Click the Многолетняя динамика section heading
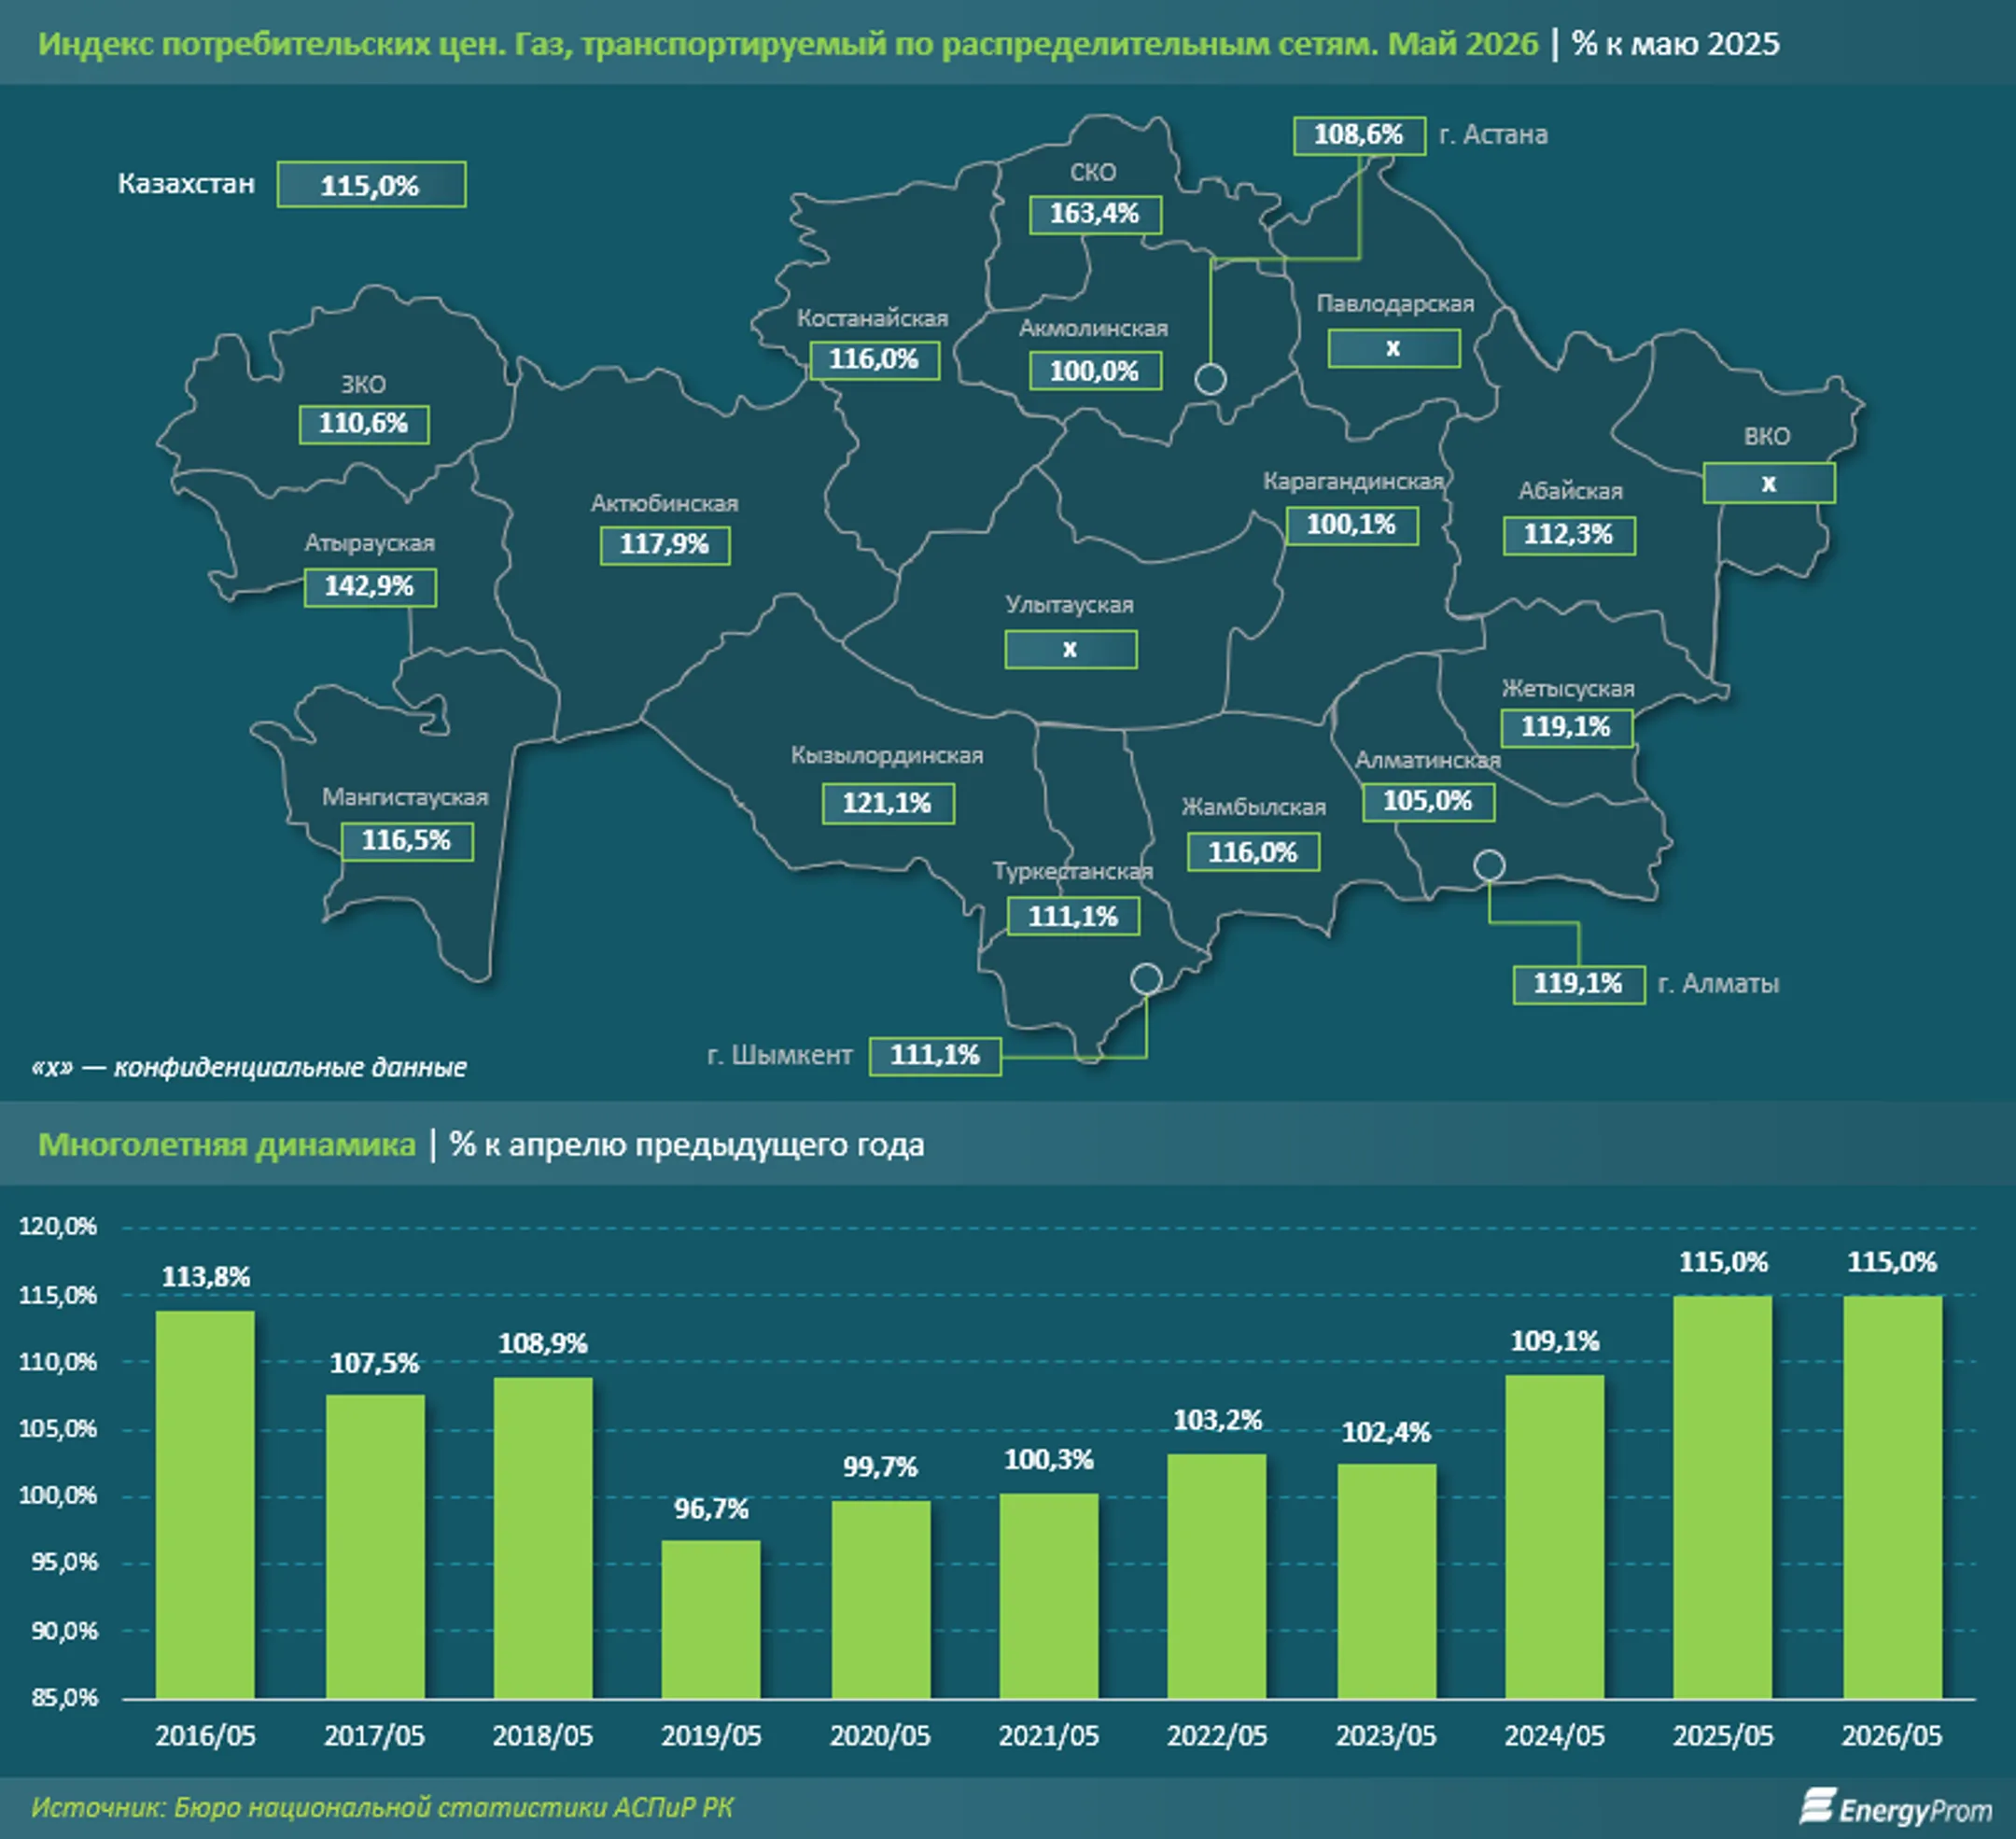Screen dimensions: 2016x1839 click(x=227, y=1145)
